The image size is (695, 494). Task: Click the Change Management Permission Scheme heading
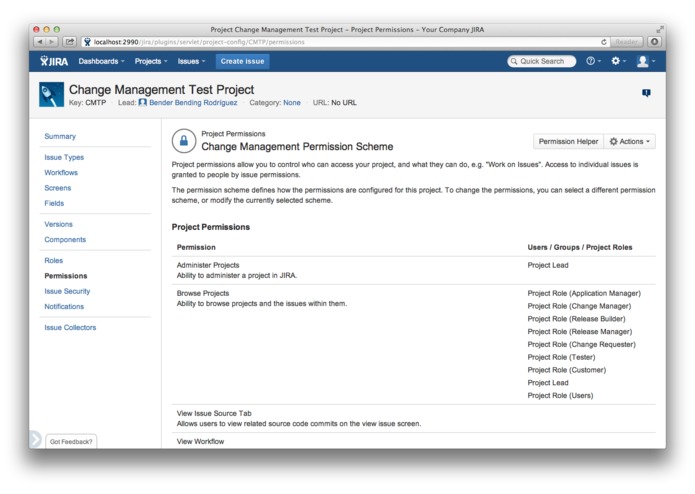297,147
